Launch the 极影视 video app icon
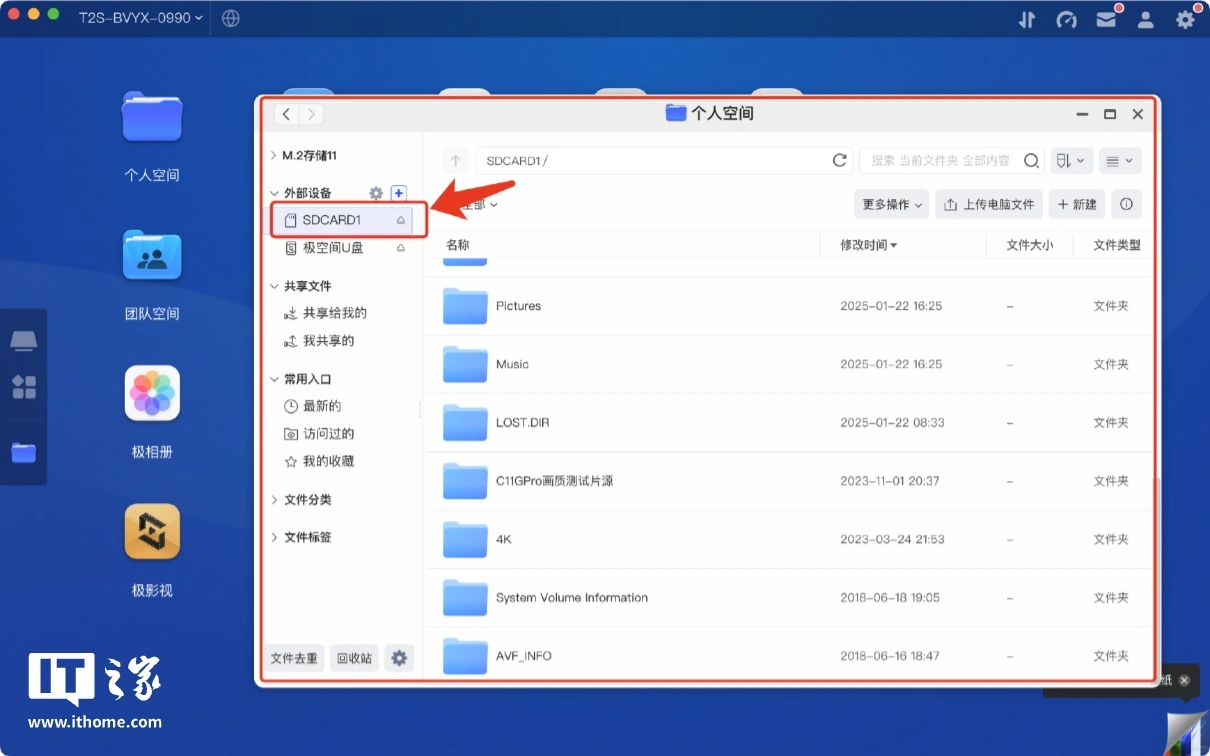This screenshot has height=756, width=1210. pyautogui.click(x=152, y=532)
